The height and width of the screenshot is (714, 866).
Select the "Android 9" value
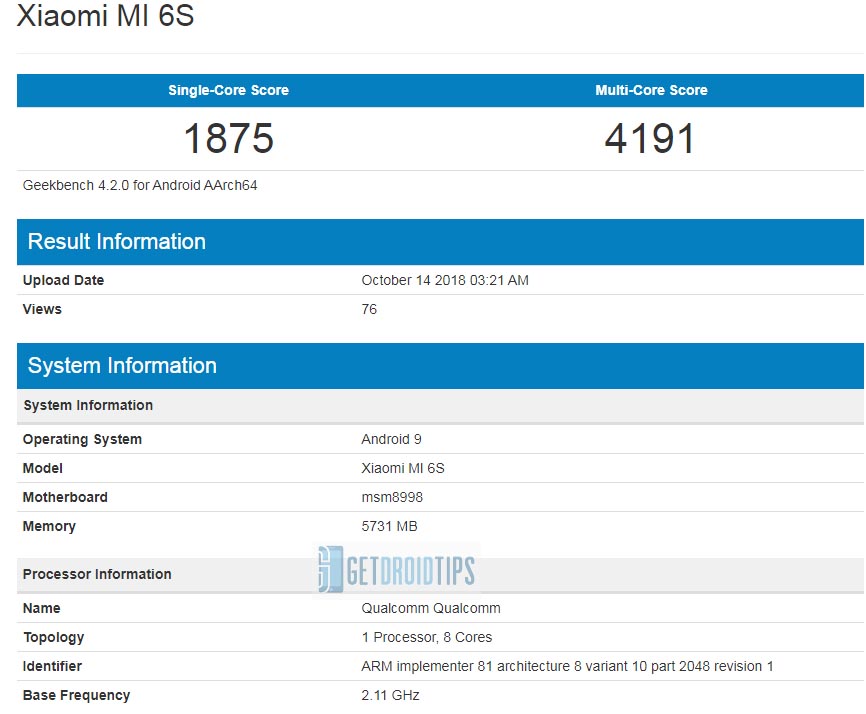pos(392,439)
